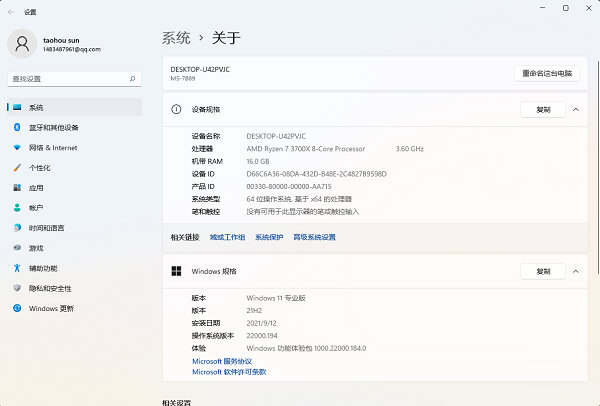
Task: Click the OS build value 22000.194
Action: (262, 336)
